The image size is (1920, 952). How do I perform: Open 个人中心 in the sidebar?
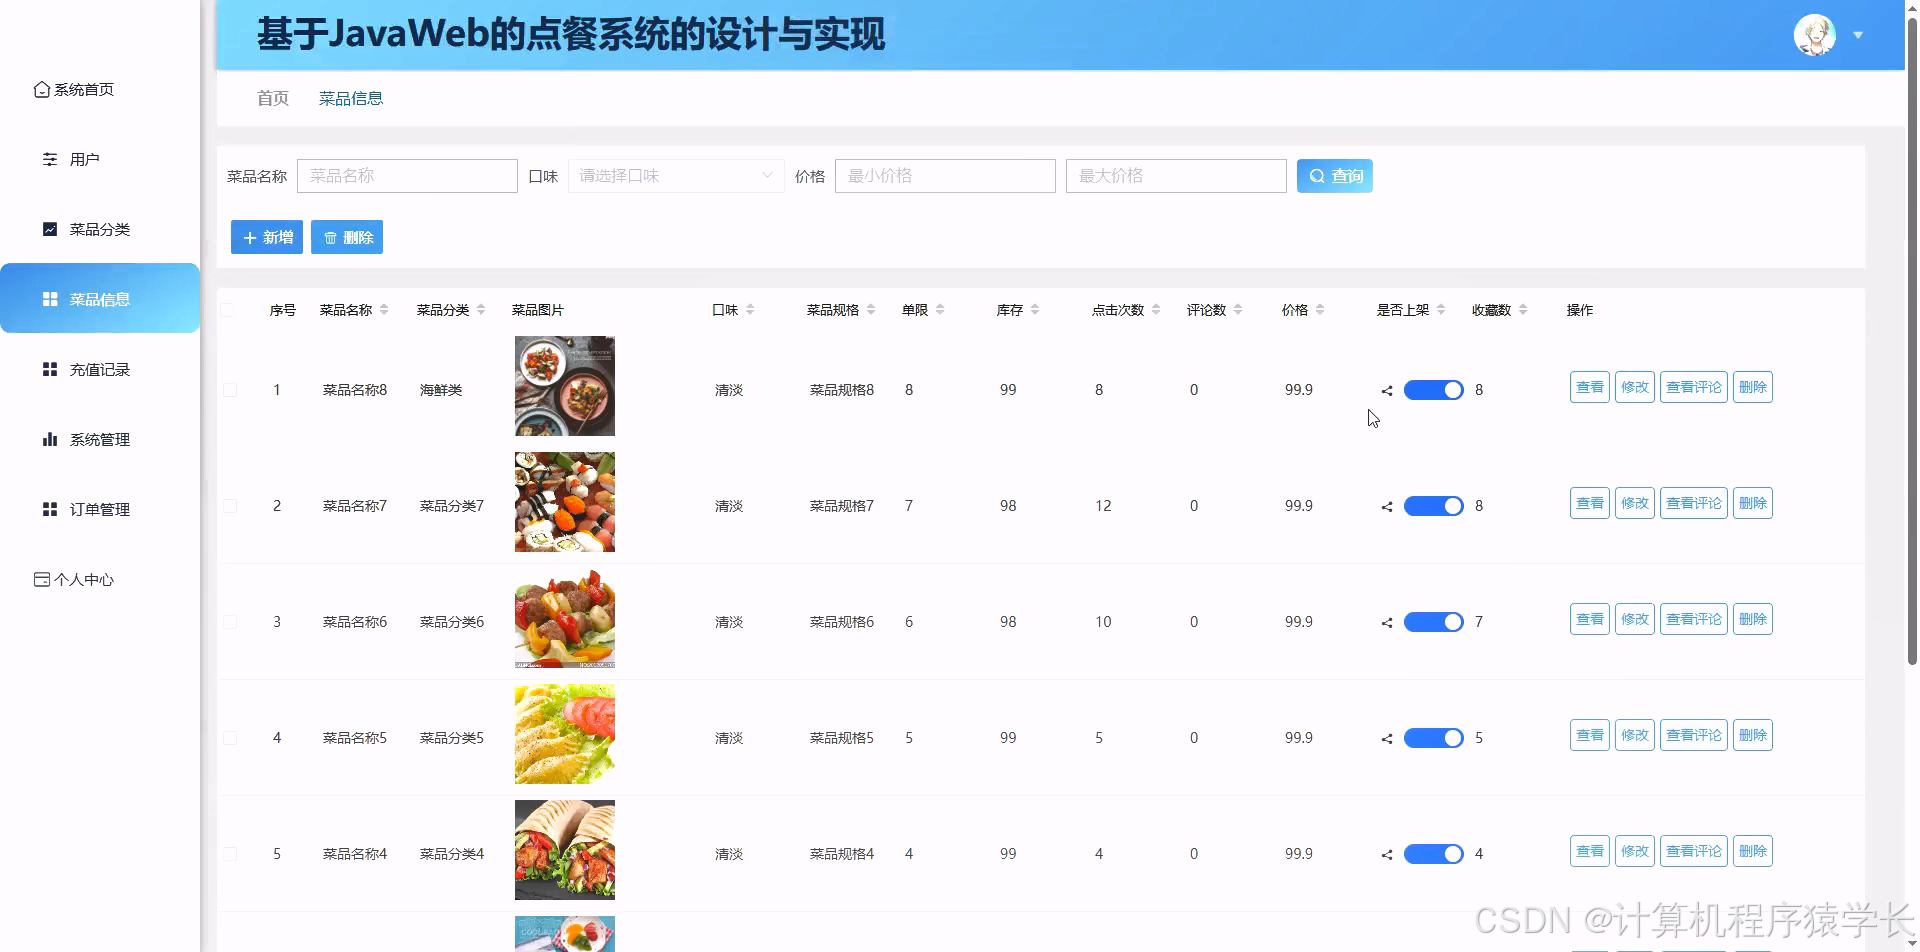tap(85, 578)
